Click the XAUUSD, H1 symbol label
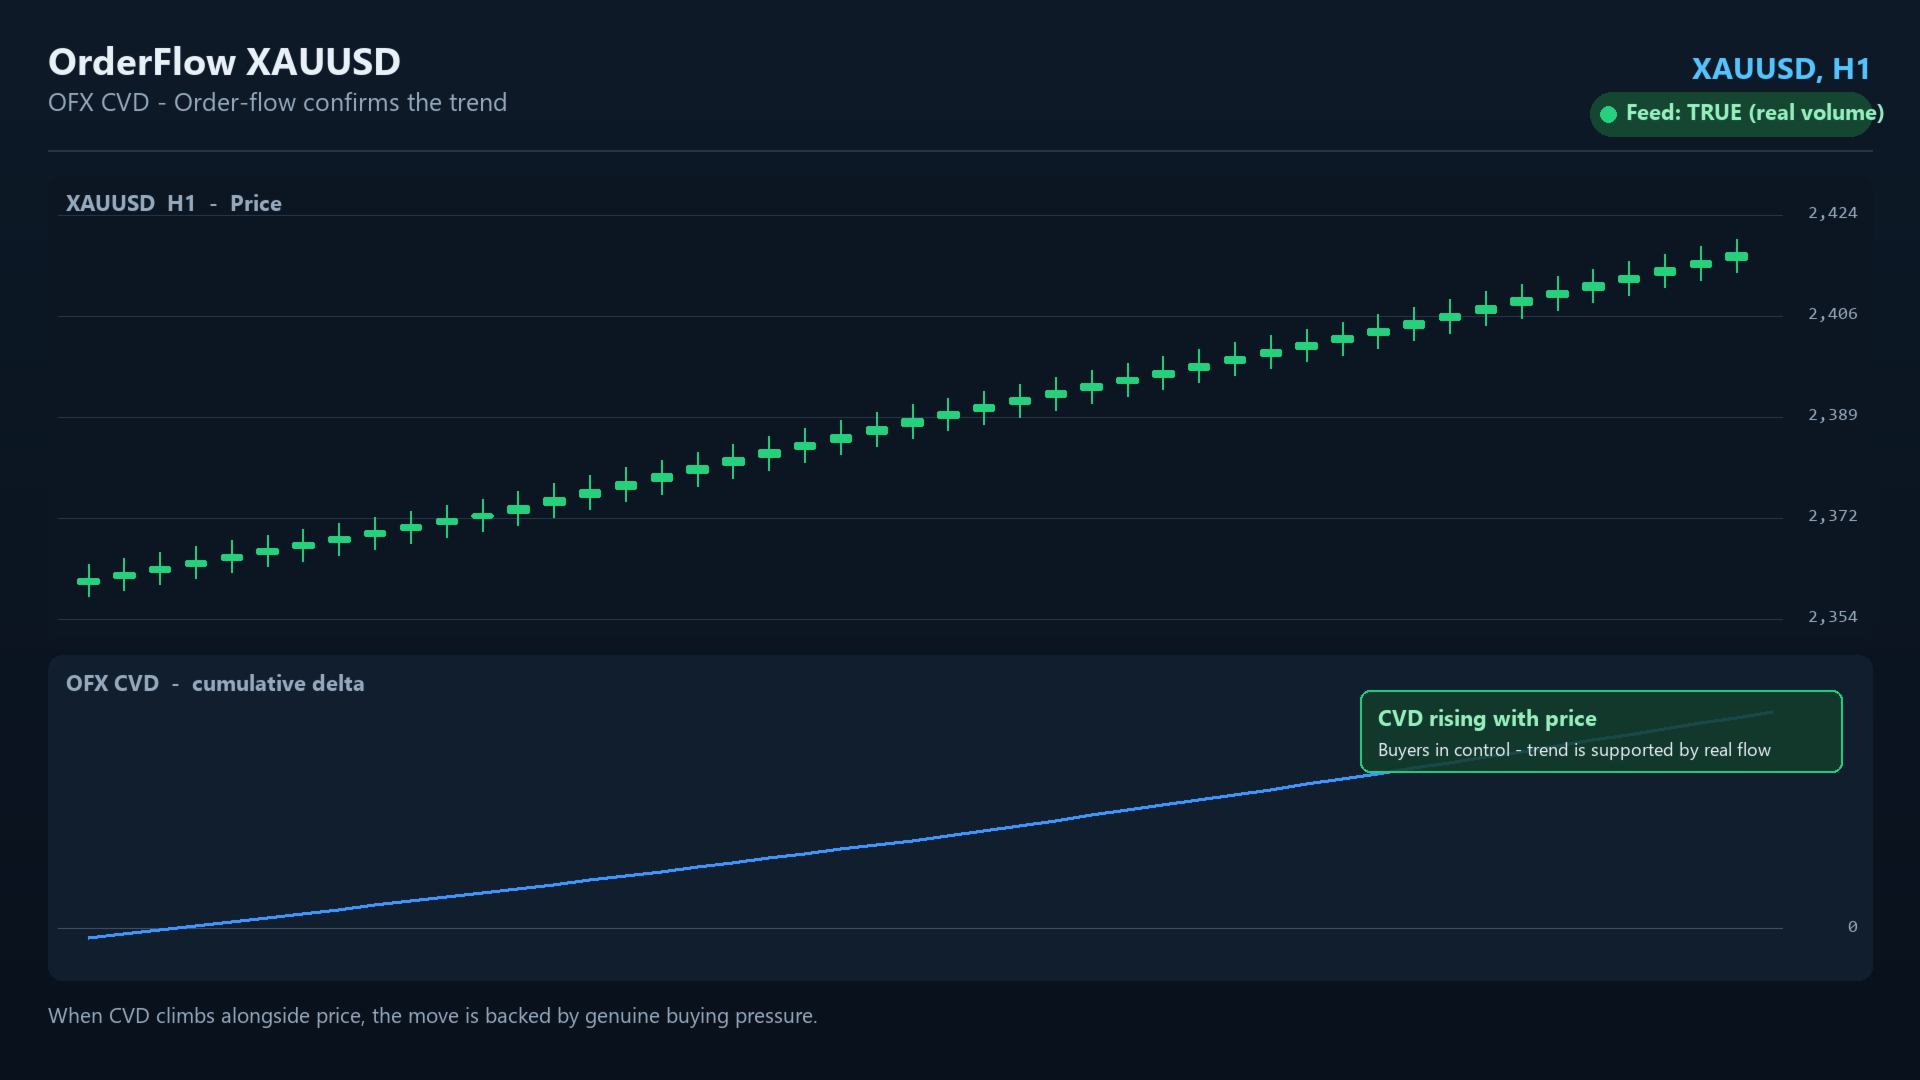Screen dimensions: 1920x1080 (x=1780, y=69)
